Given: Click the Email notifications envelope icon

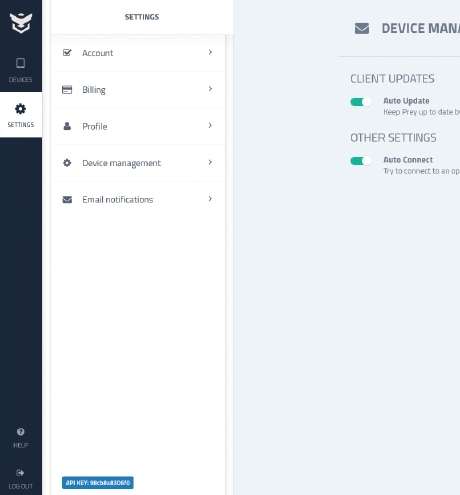Looking at the screenshot, I should tap(67, 199).
